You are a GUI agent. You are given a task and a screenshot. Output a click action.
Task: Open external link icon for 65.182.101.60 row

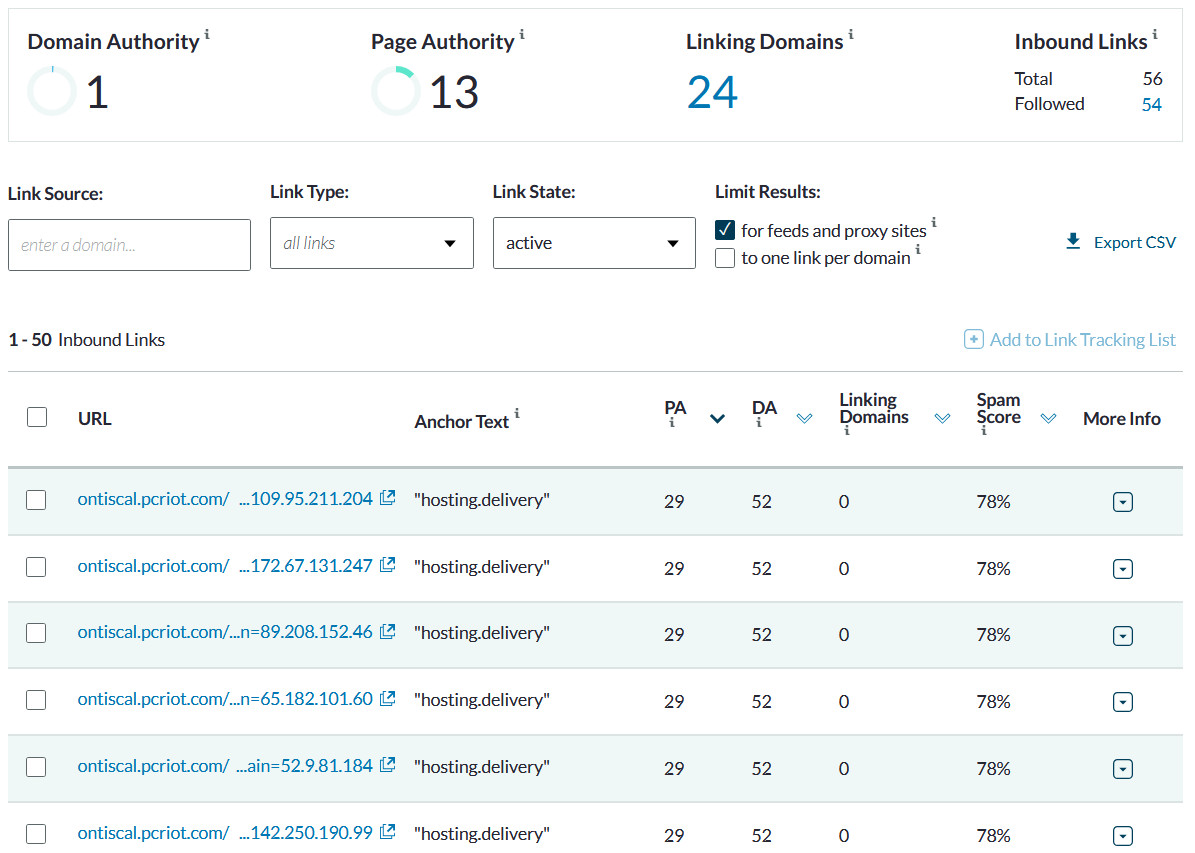pos(387,698)
